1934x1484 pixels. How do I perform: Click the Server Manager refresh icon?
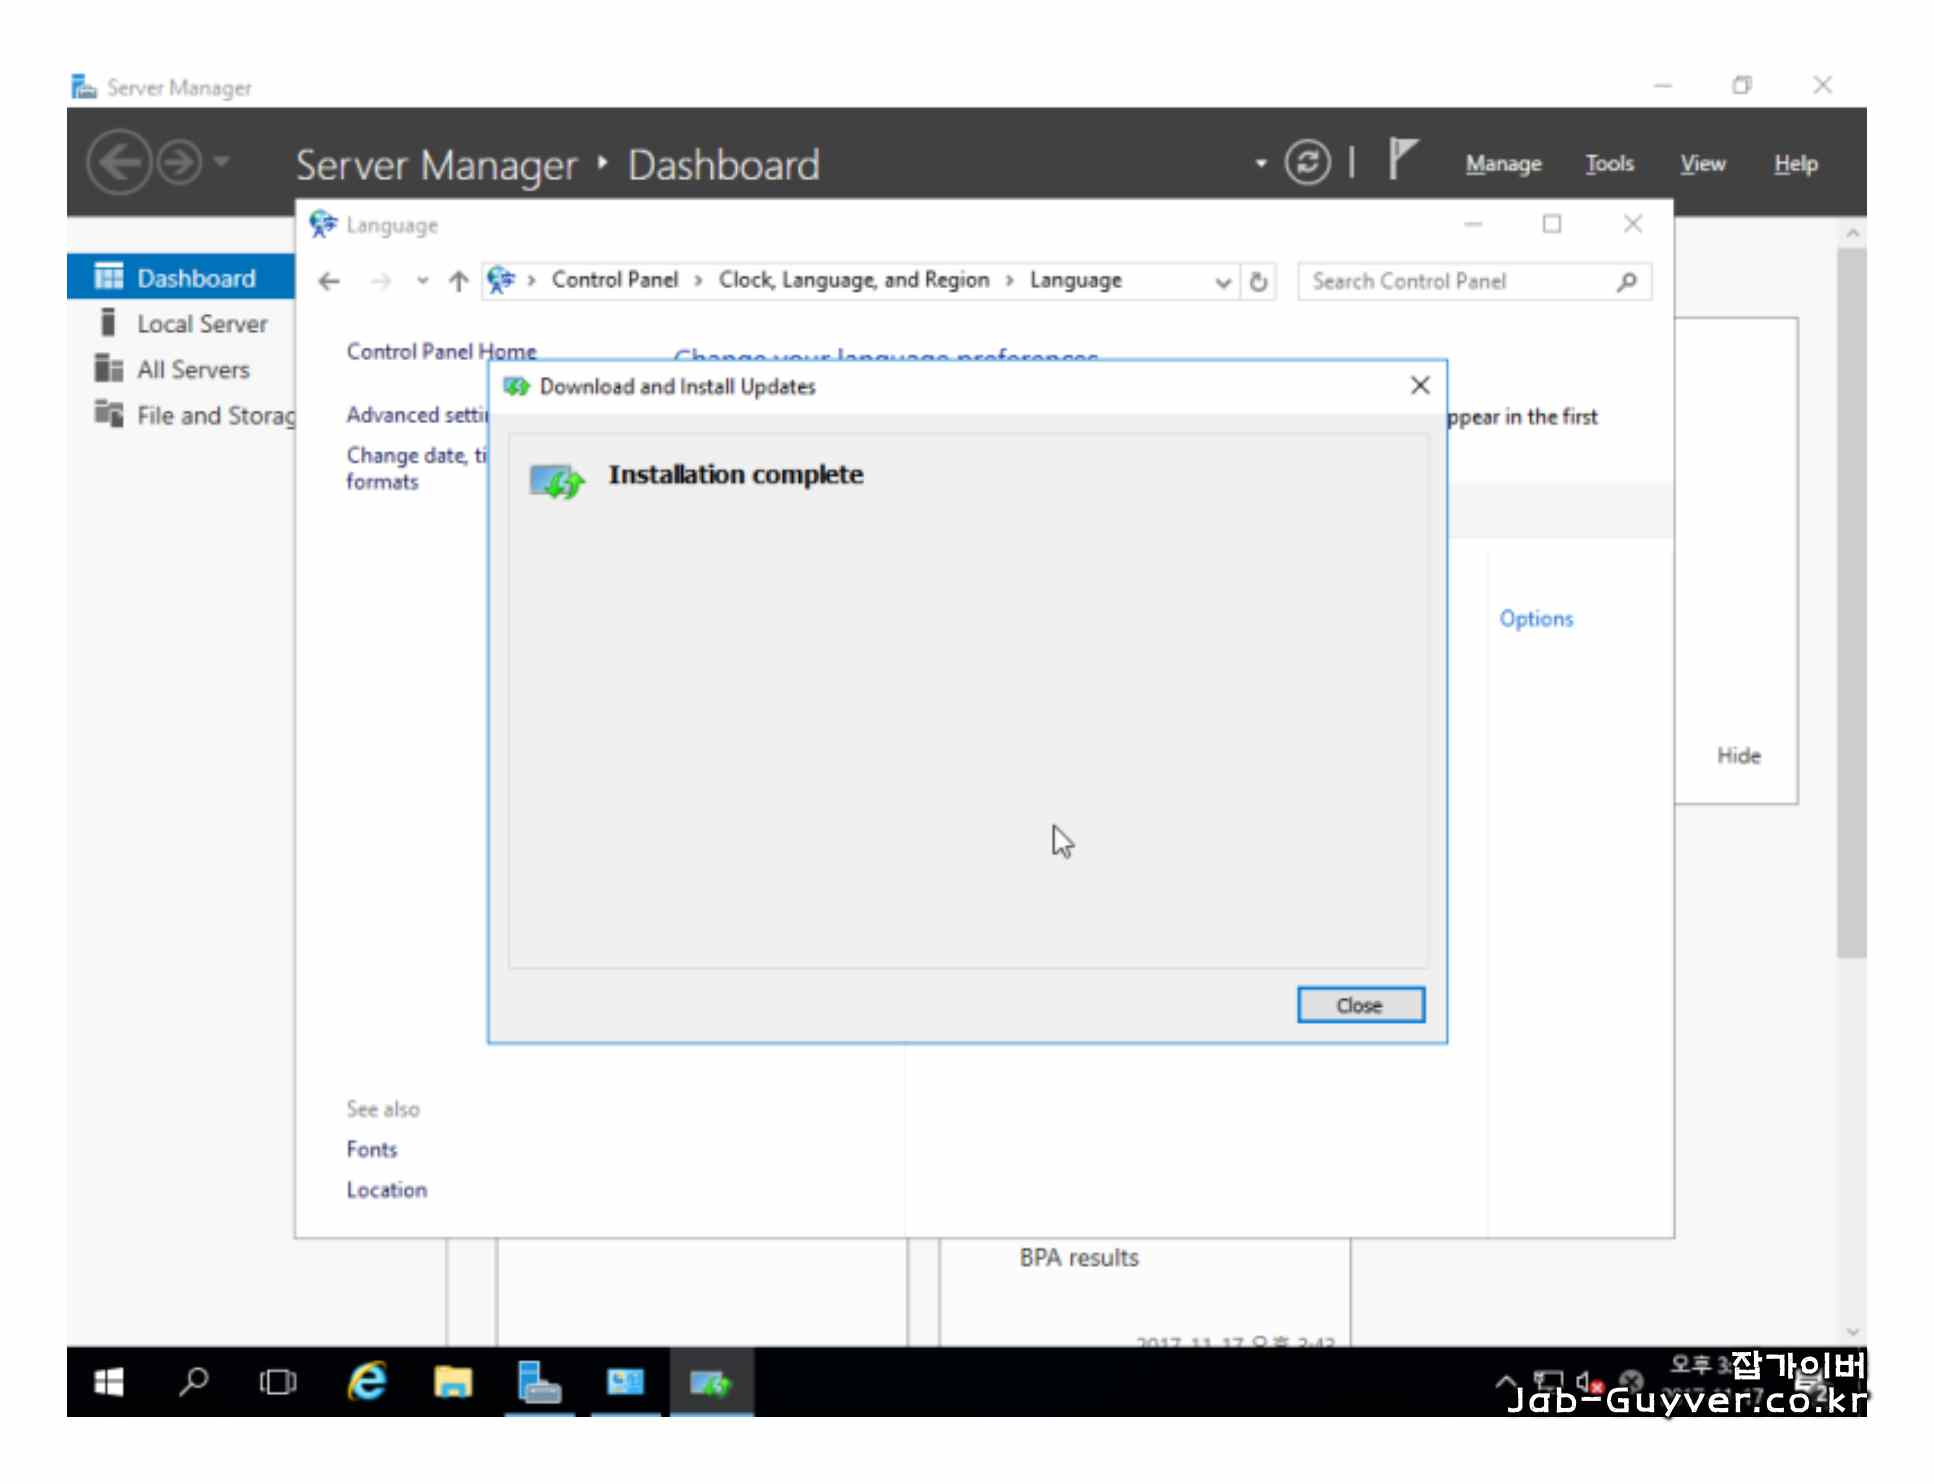click(1307, 162)
